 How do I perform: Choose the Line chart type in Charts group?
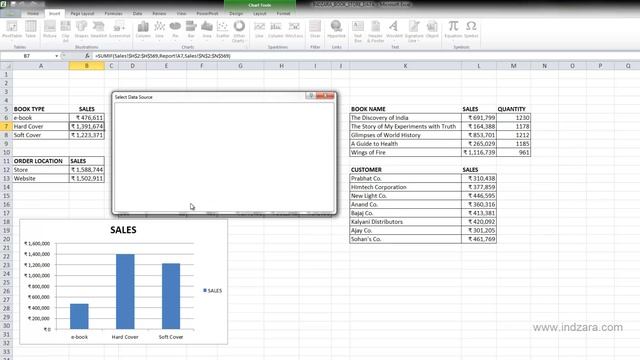click(x=159, y=29)
